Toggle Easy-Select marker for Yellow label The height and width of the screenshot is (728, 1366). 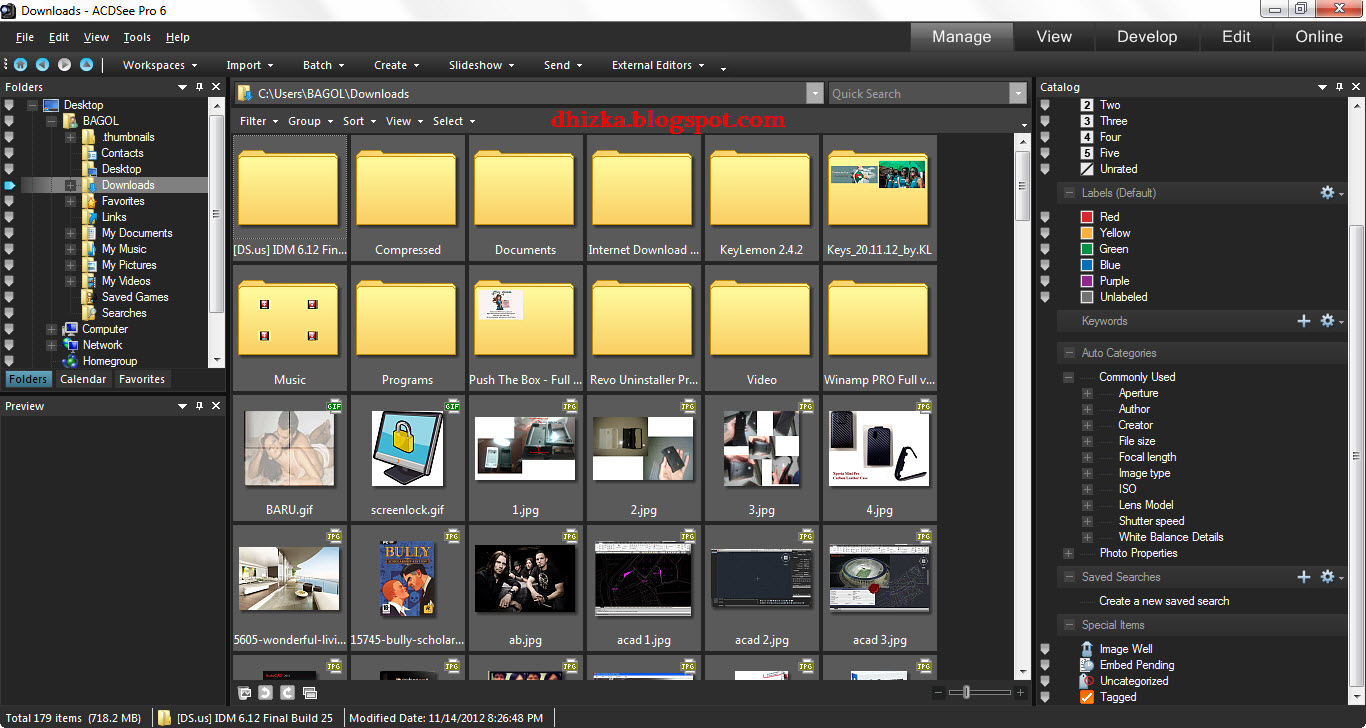[1046, 233]
